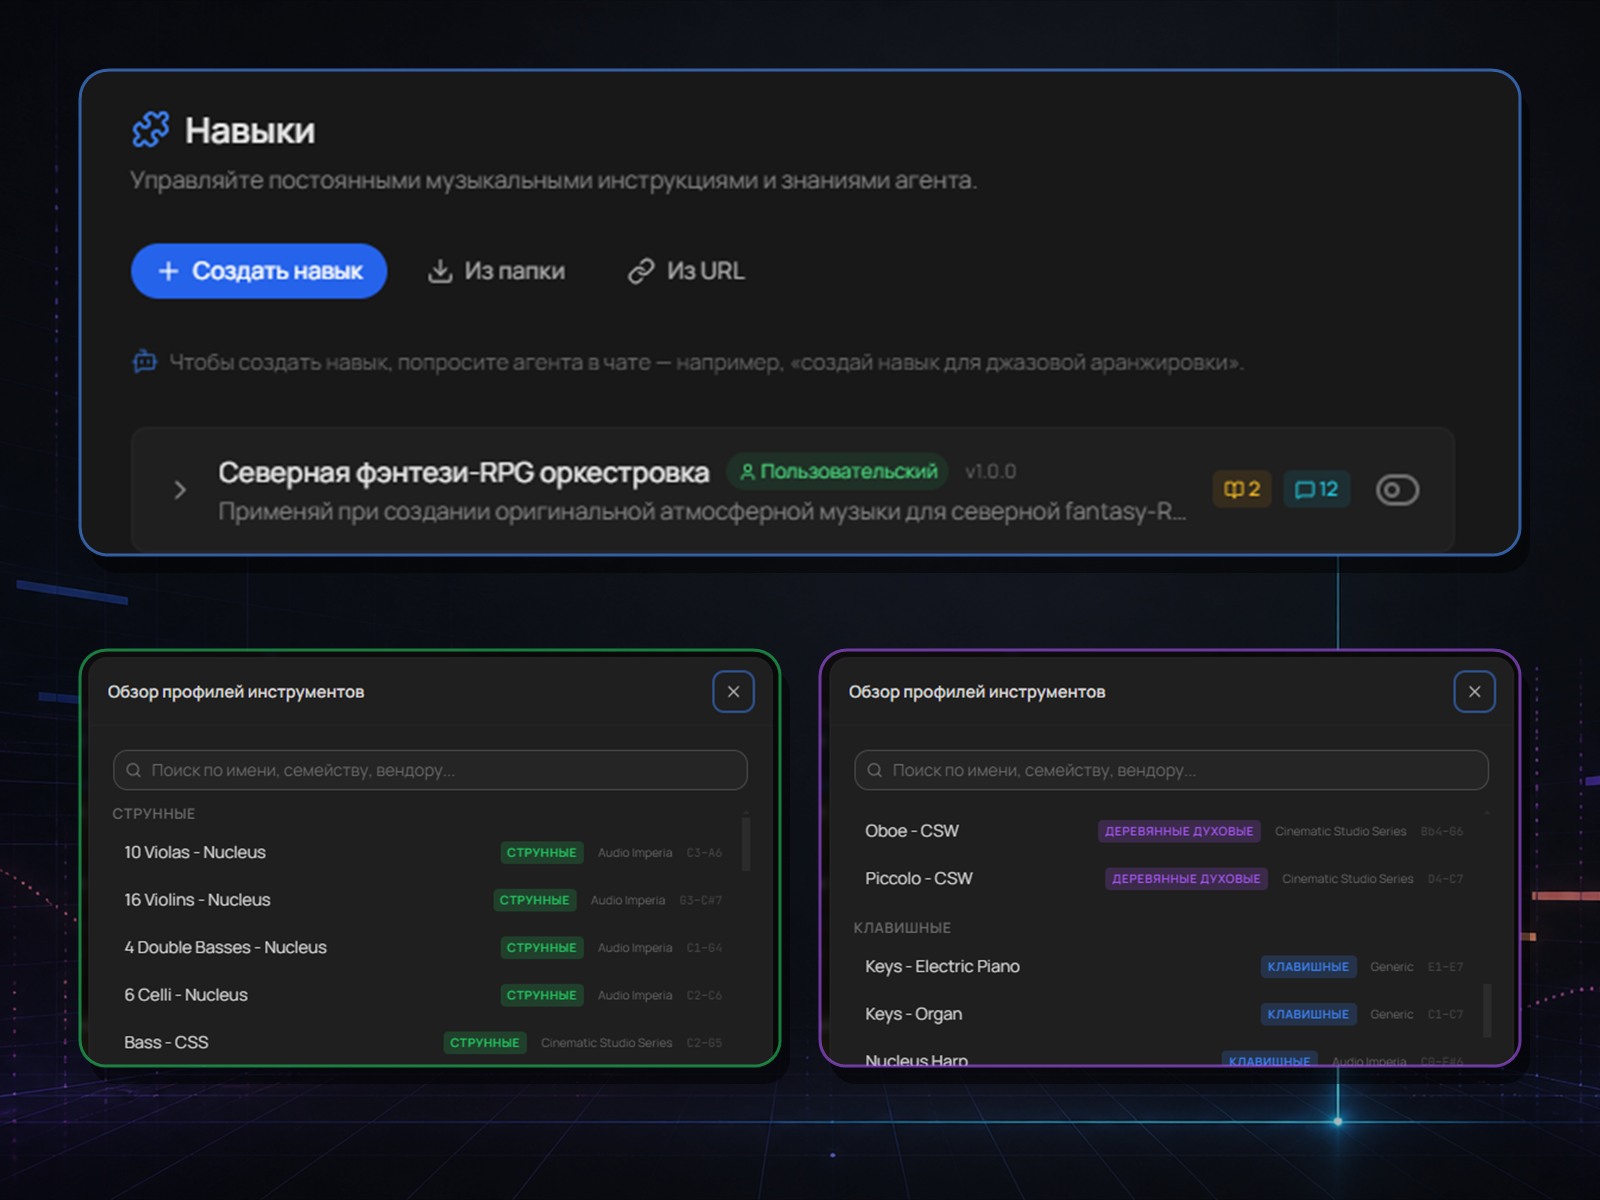Click the СТРУННЫЕ section header
This screenshot has height=1200, width=1600.
pos(154,814)
